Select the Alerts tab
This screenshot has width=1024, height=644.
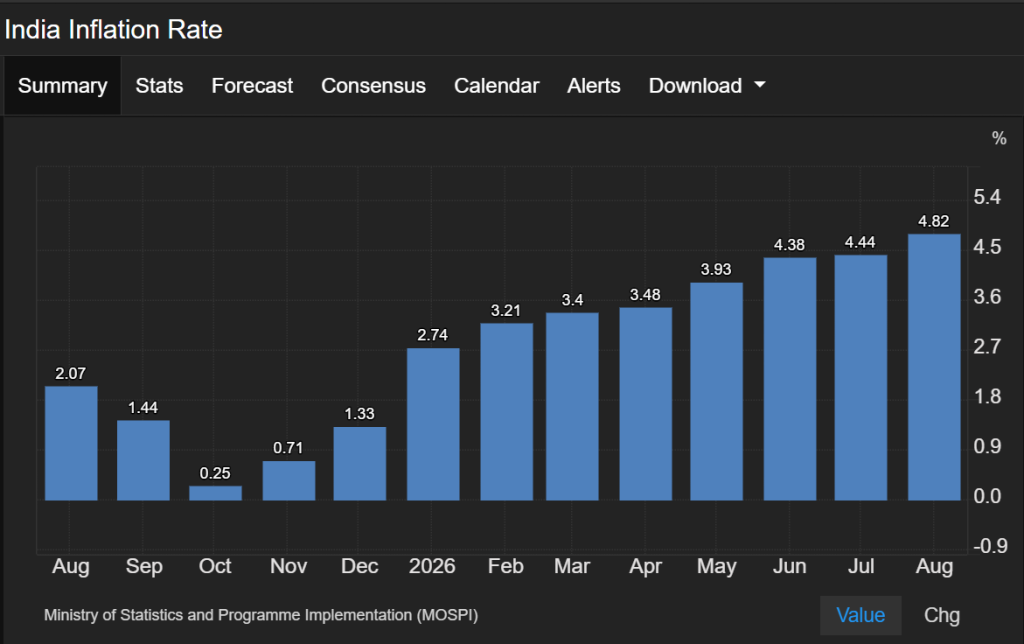point(594,86)
